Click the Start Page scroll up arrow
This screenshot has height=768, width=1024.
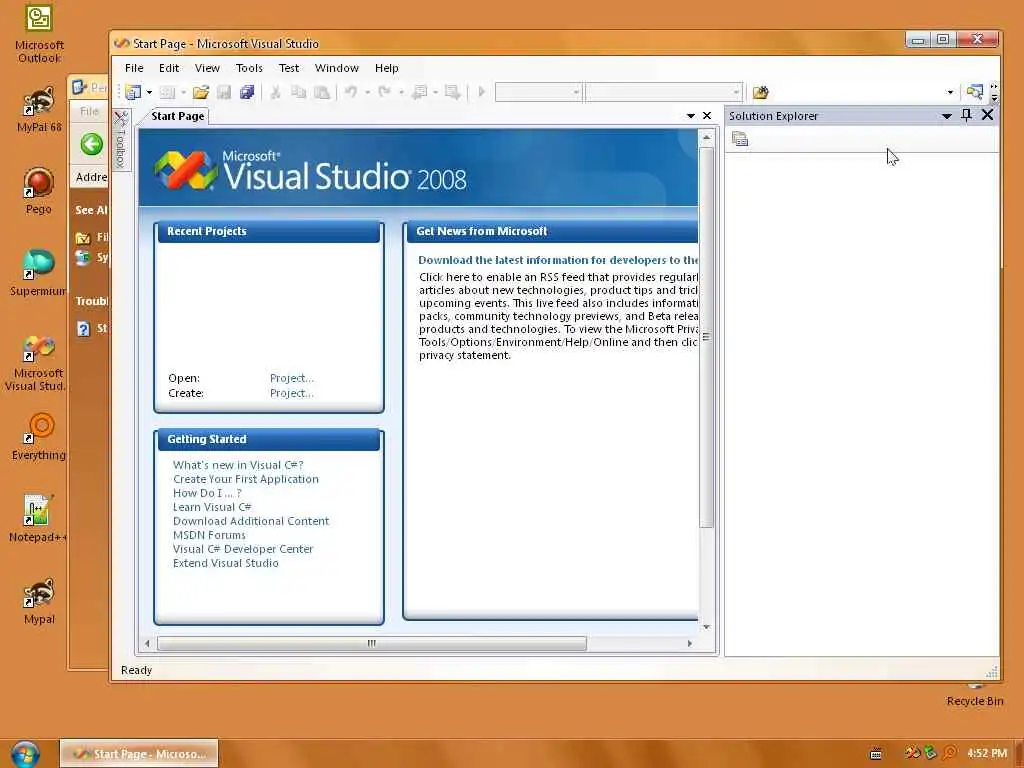(706, 138)
